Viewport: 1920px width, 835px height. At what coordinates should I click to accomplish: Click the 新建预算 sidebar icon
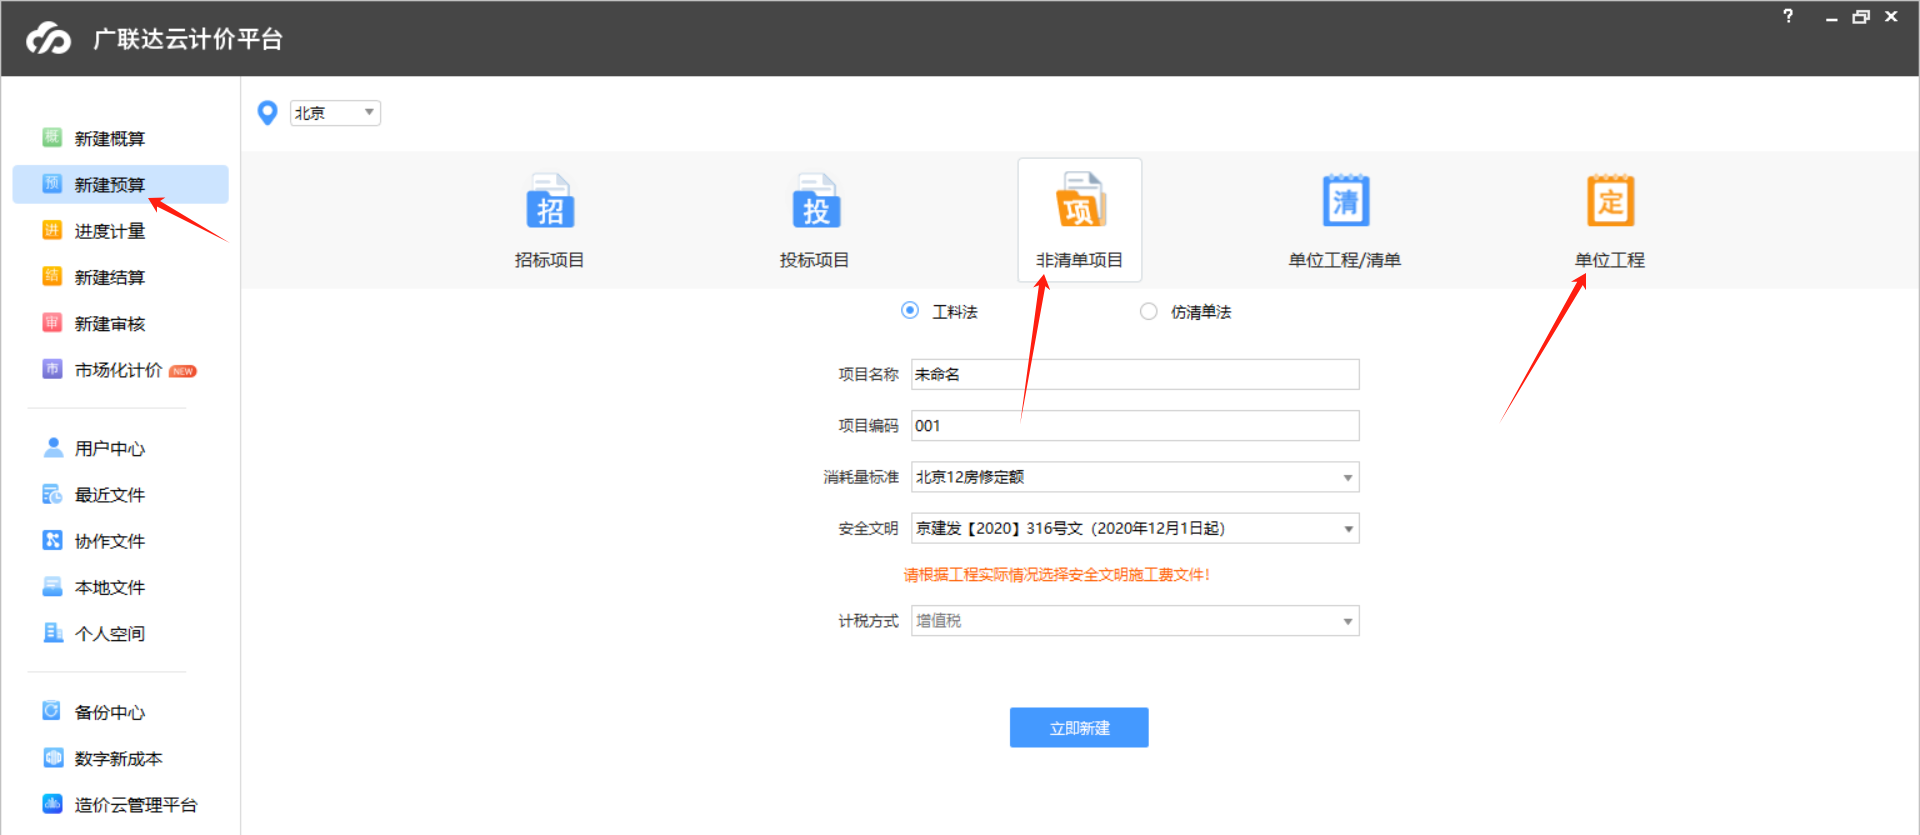tap(52, 184)
